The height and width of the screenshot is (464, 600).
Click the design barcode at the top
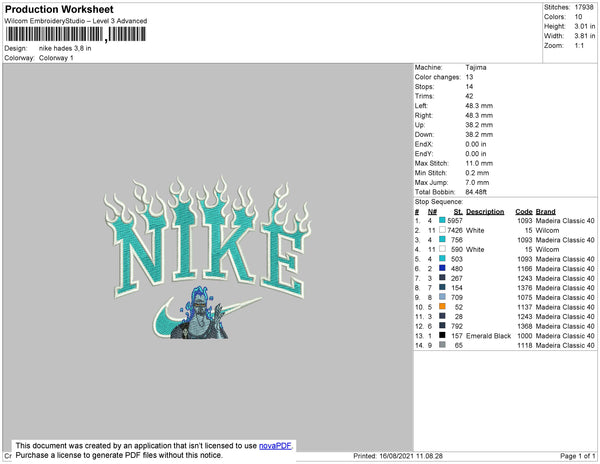(75, 34)
